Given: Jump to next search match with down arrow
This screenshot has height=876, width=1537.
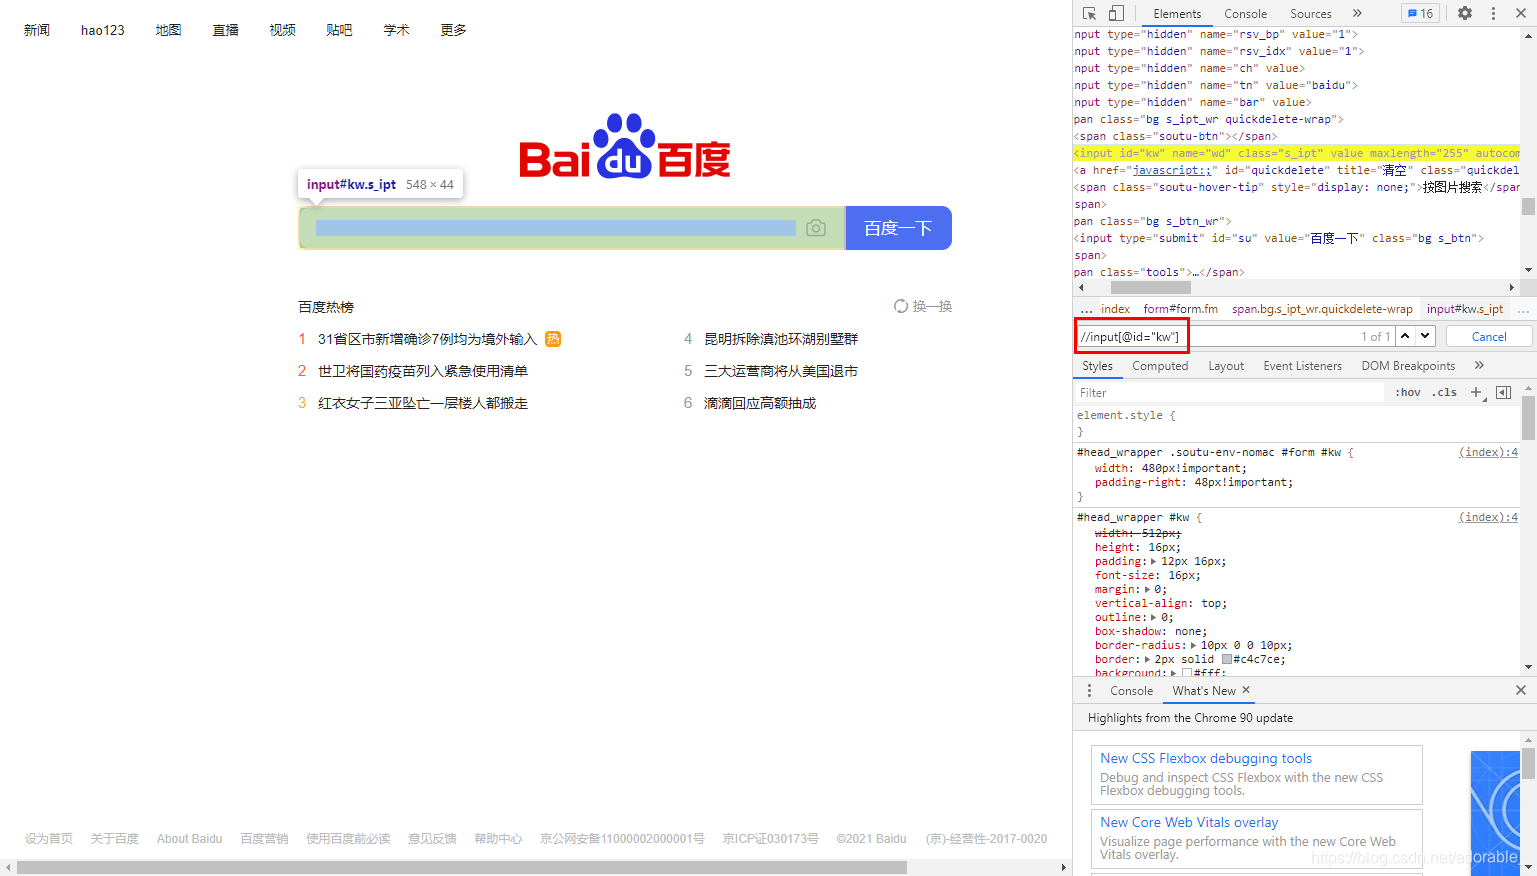Looking at the screenshot, I should point(1424,336).
